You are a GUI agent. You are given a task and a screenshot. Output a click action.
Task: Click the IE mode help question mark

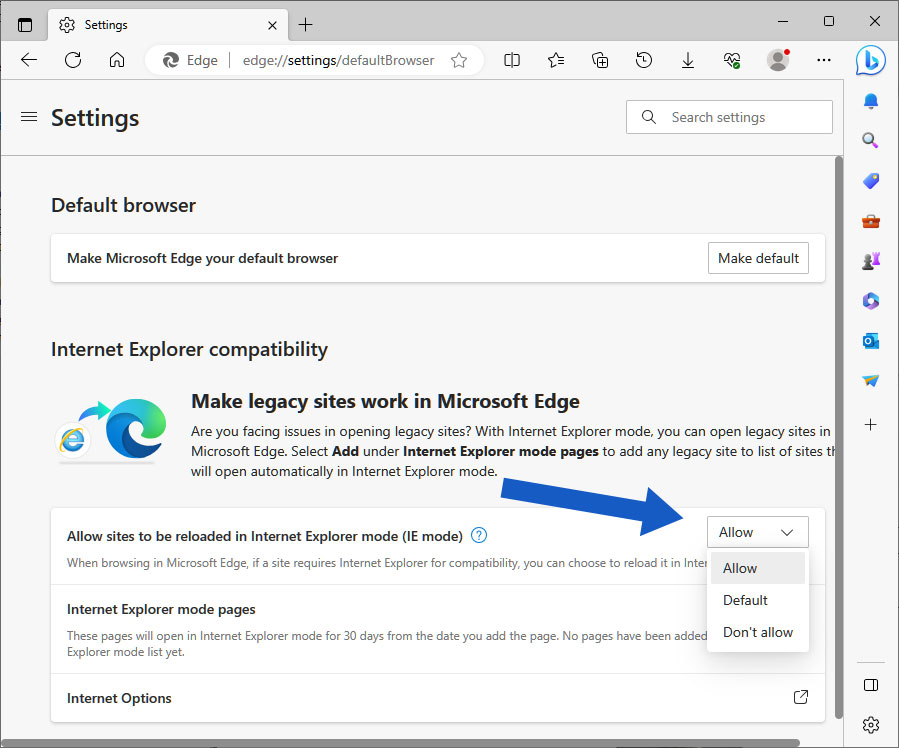click(479, 535)
